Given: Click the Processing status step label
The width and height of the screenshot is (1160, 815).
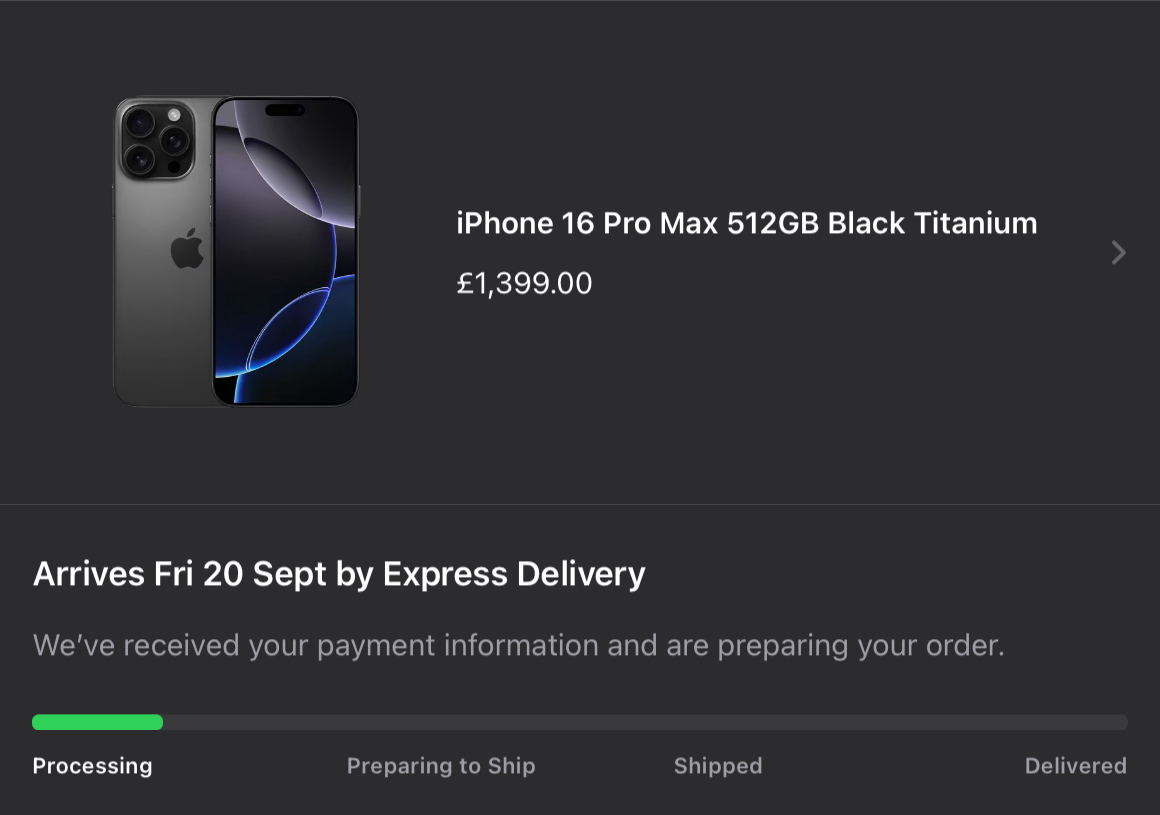Looking at the screenshot, I should click(x=92, y=766).
